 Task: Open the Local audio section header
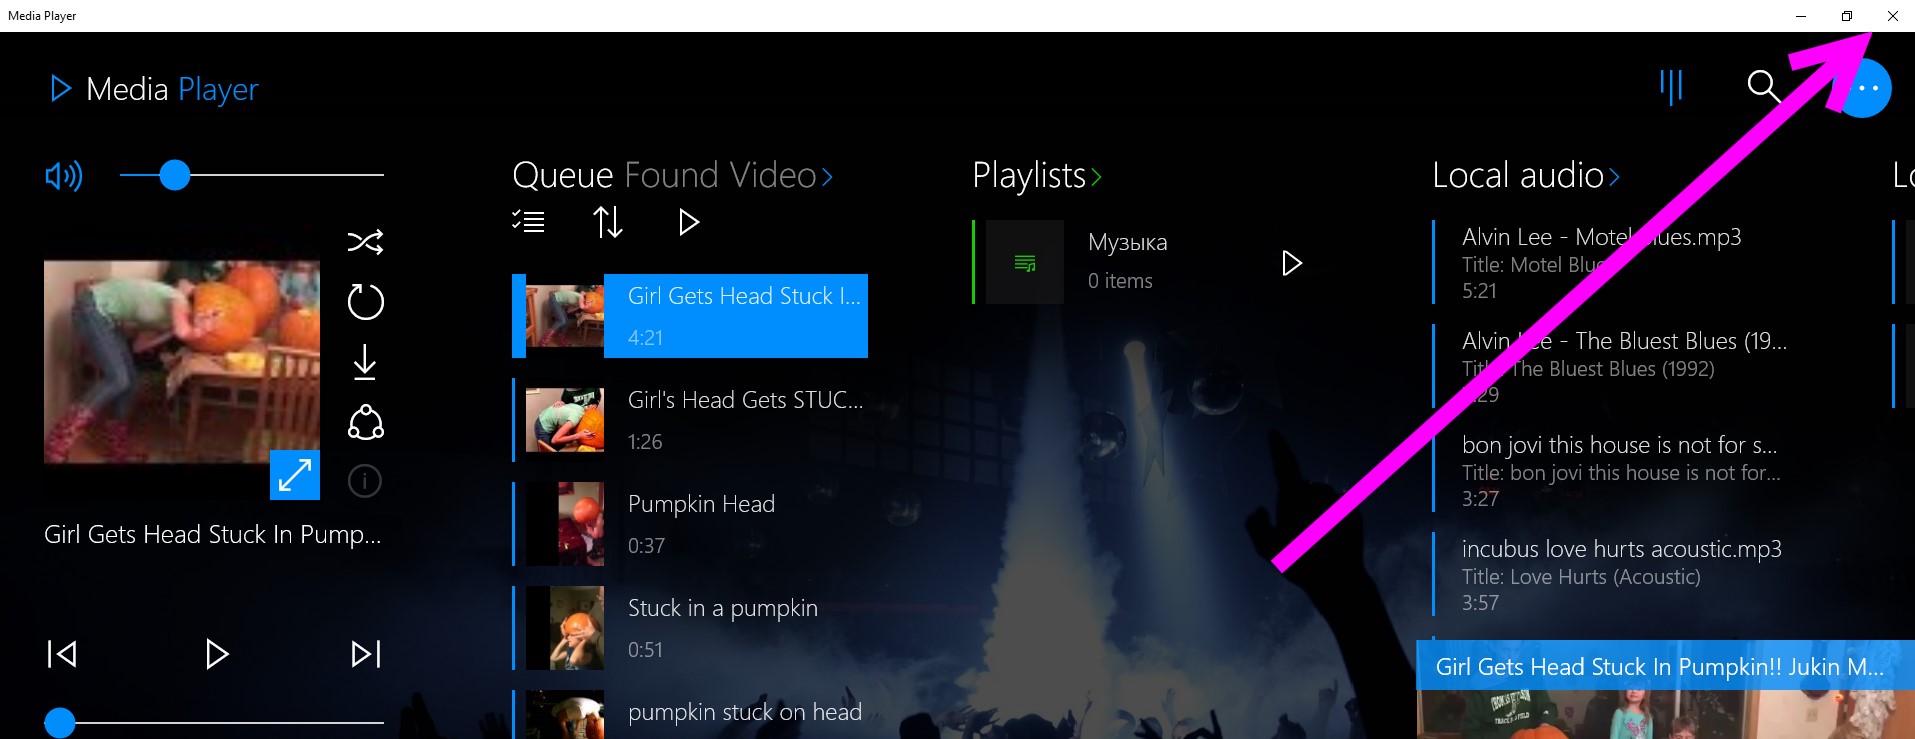(1518, 175)
